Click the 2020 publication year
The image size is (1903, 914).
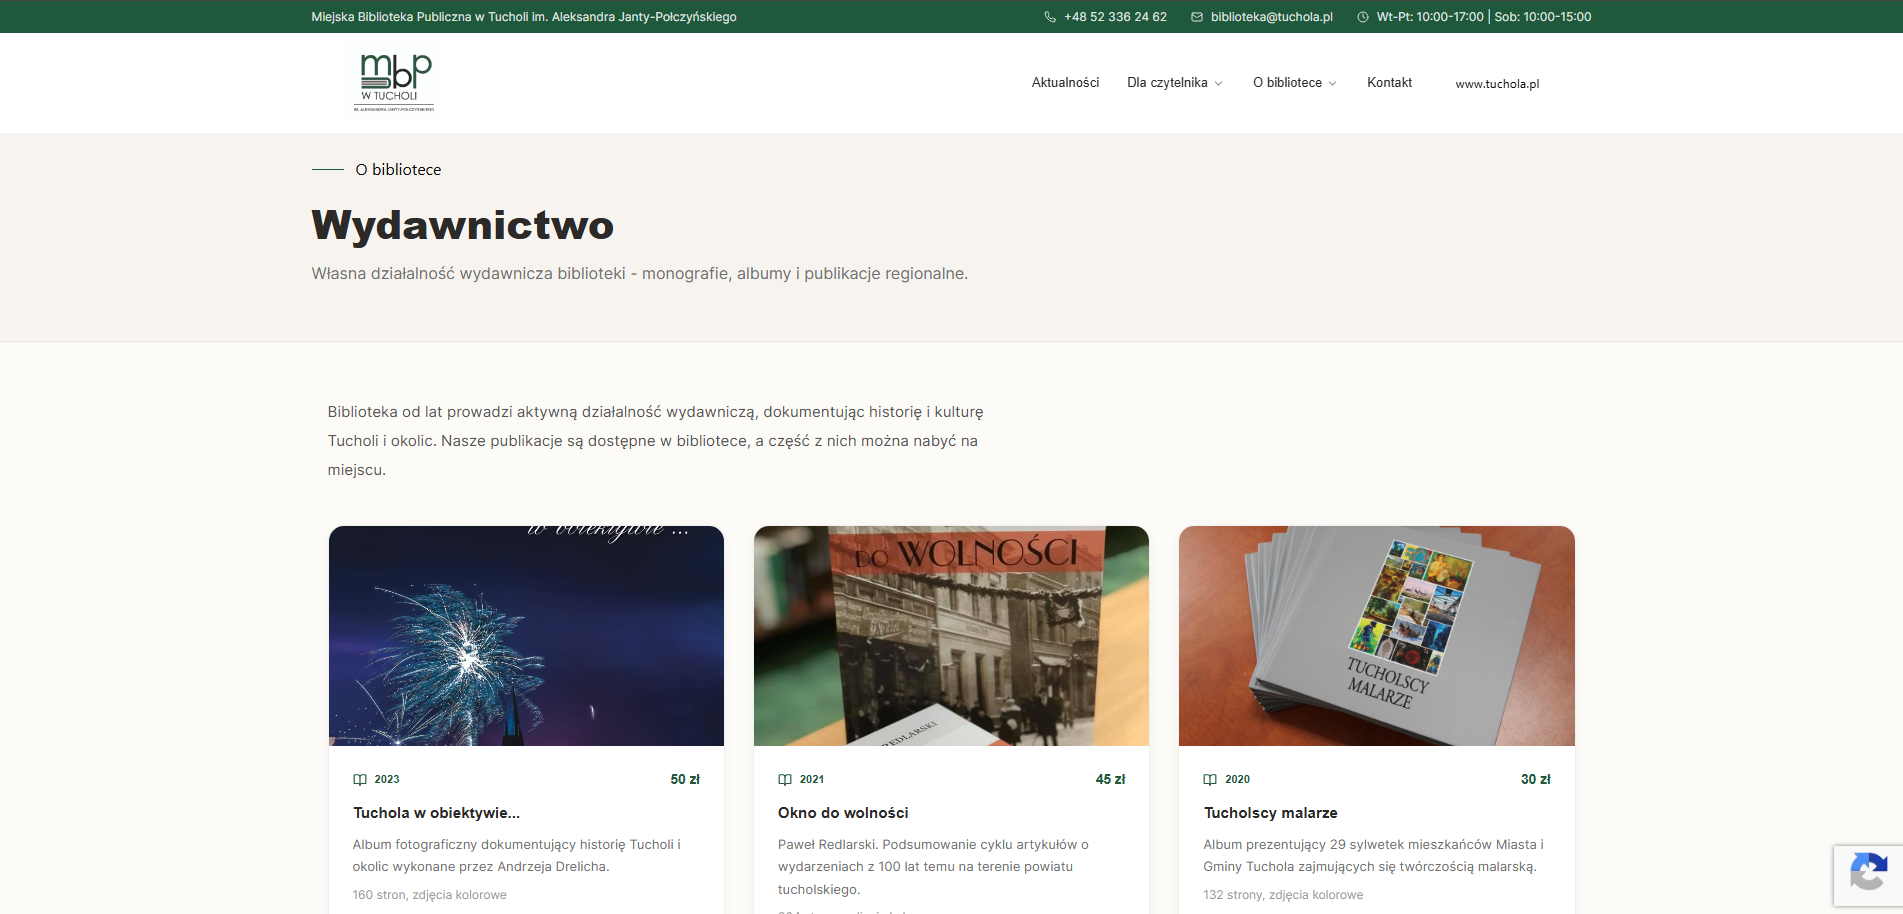pos(1237,780)
